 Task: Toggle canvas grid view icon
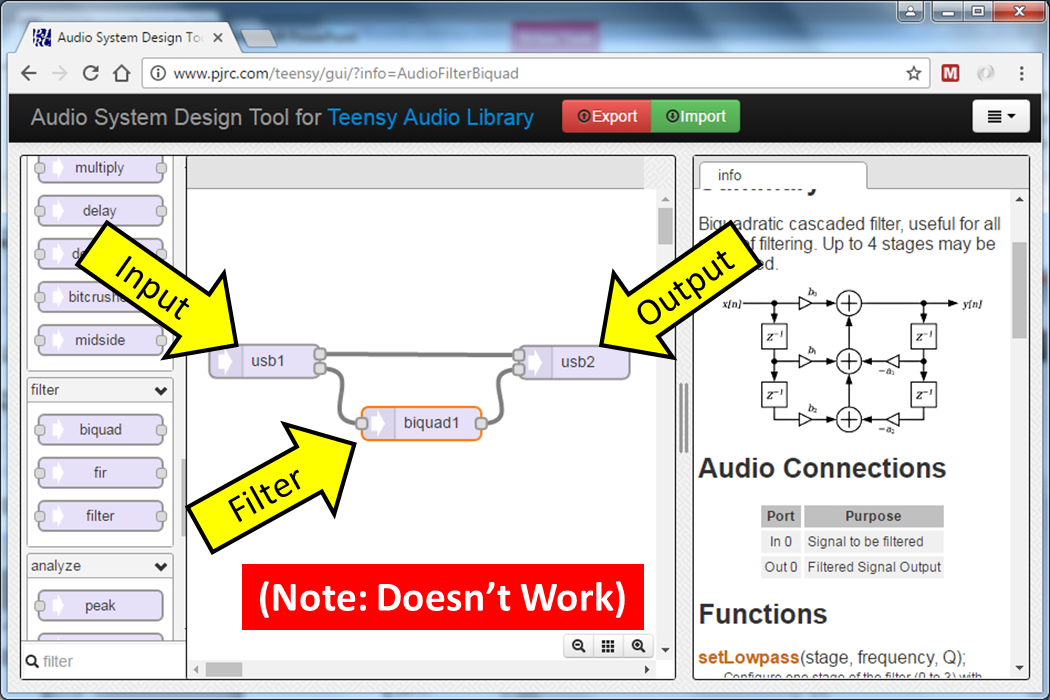coord(607,646)
